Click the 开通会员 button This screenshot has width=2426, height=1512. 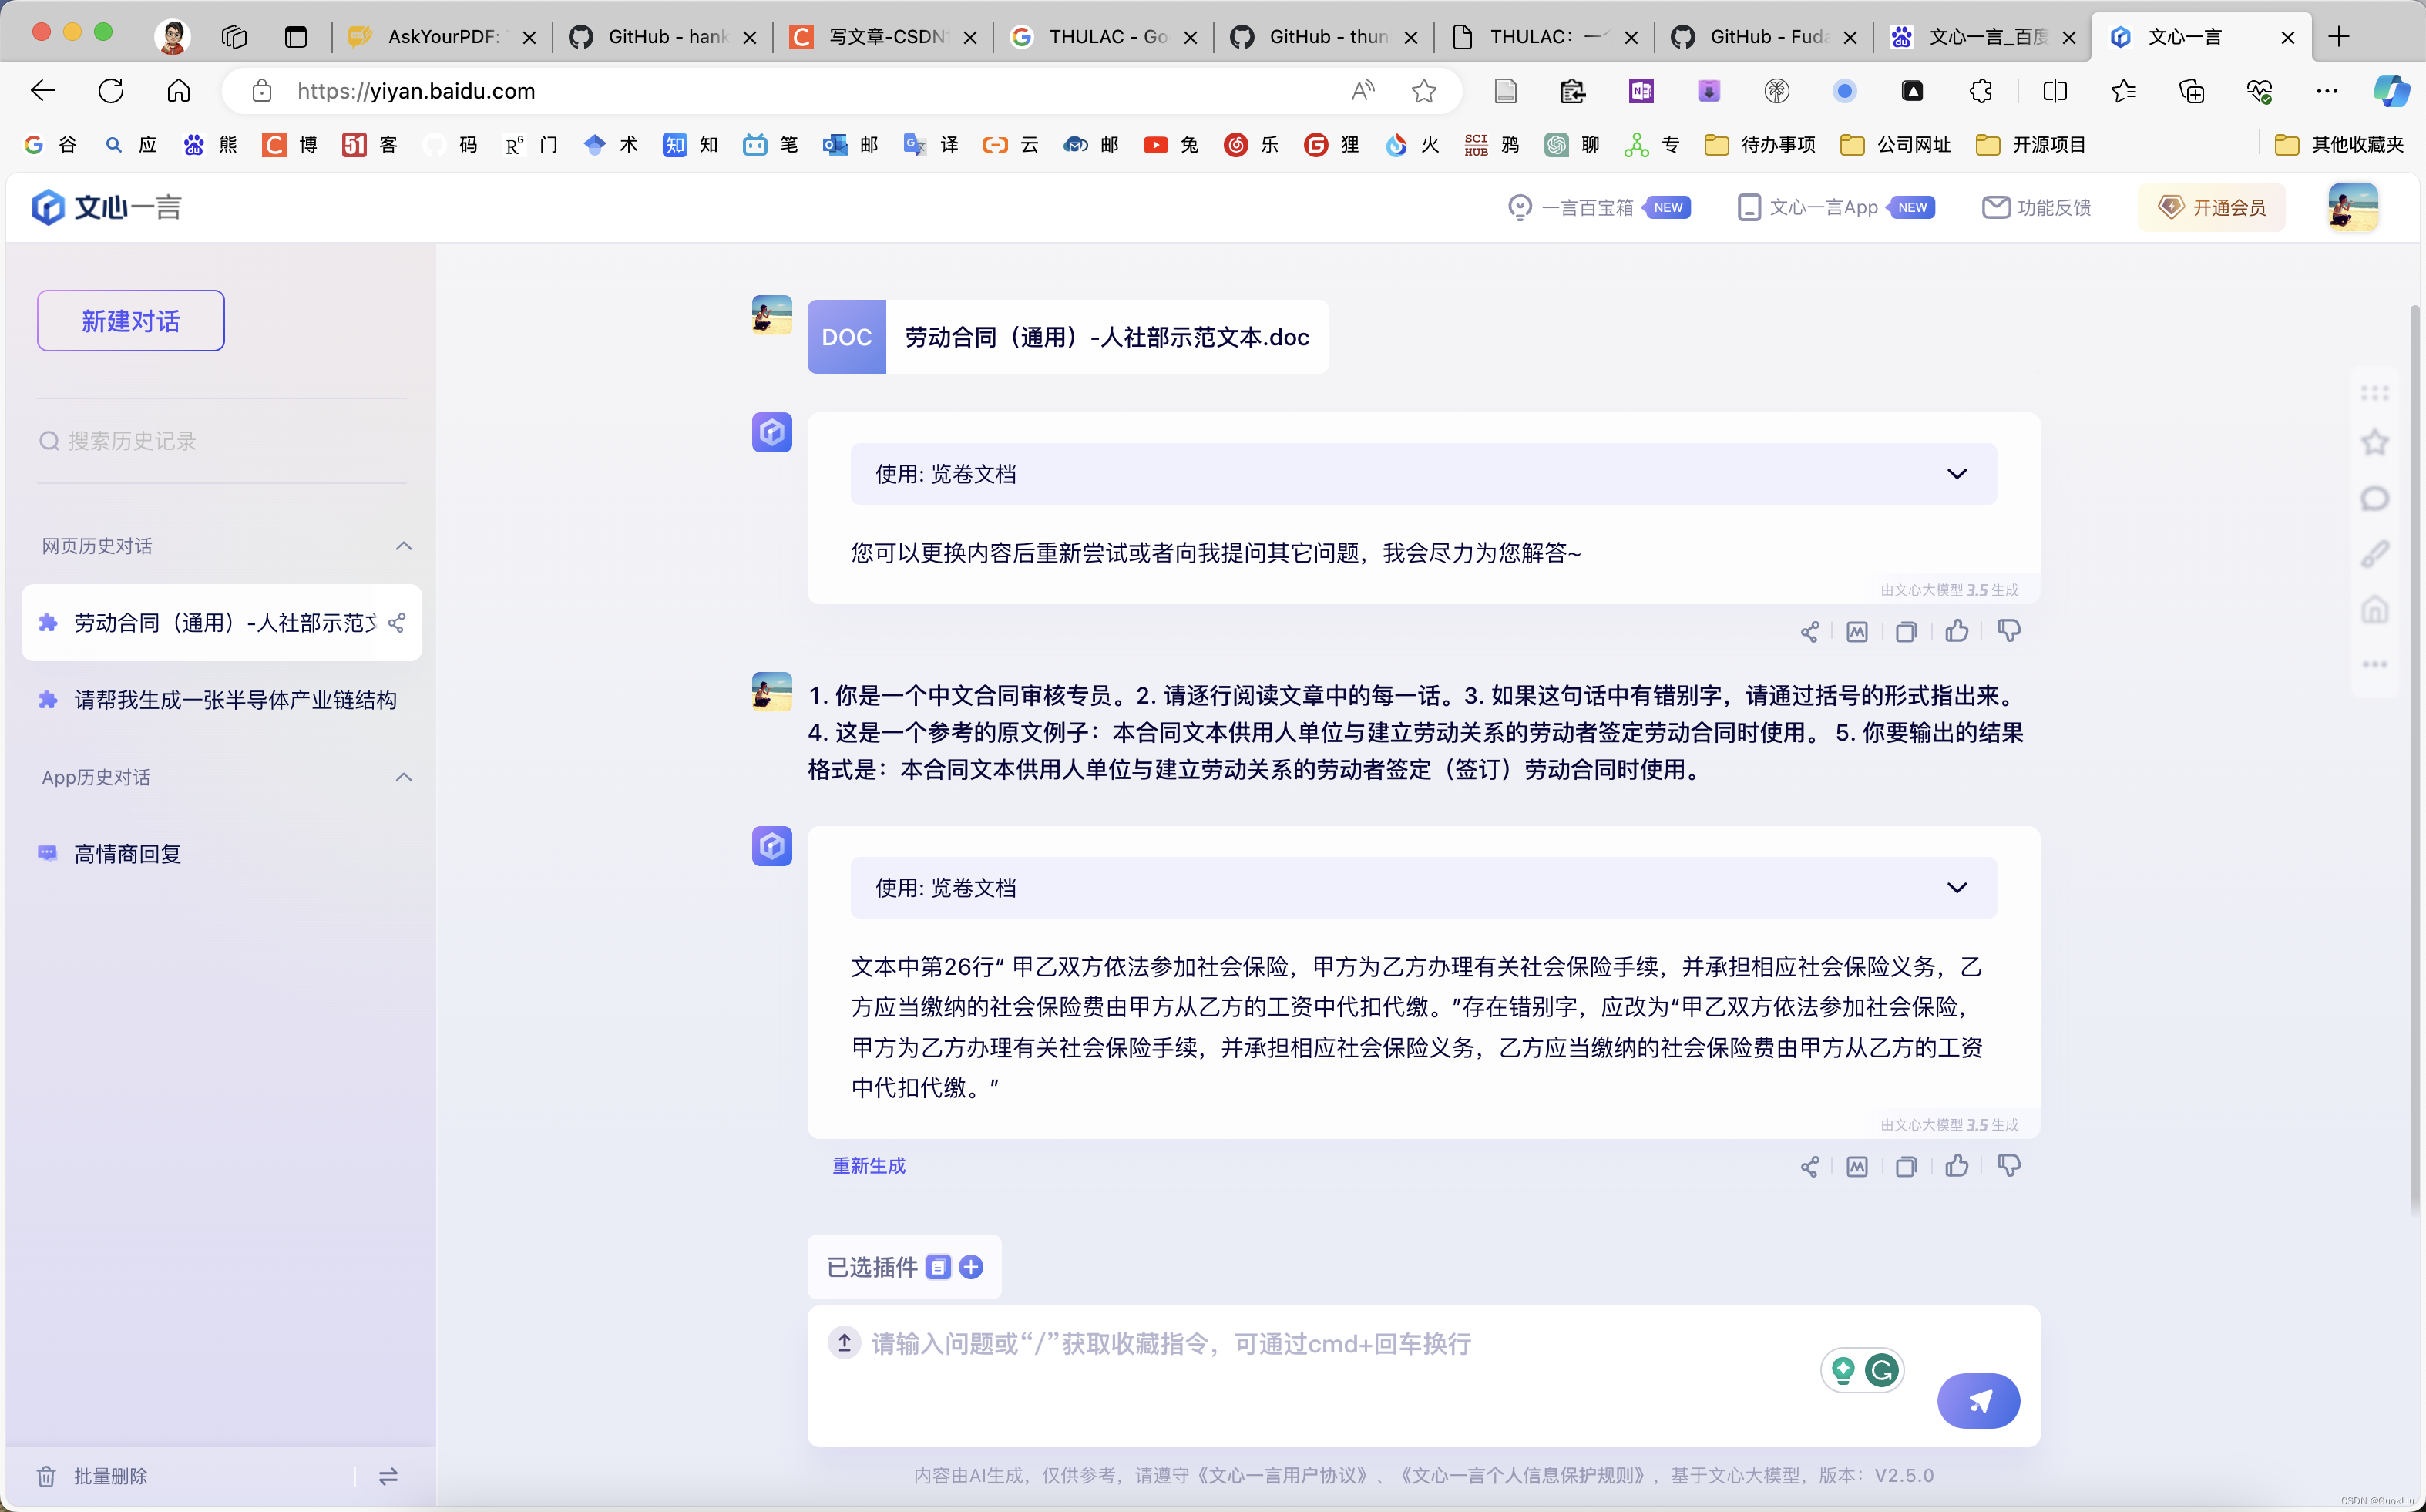pyautogui.click(x=2212, y=207)
